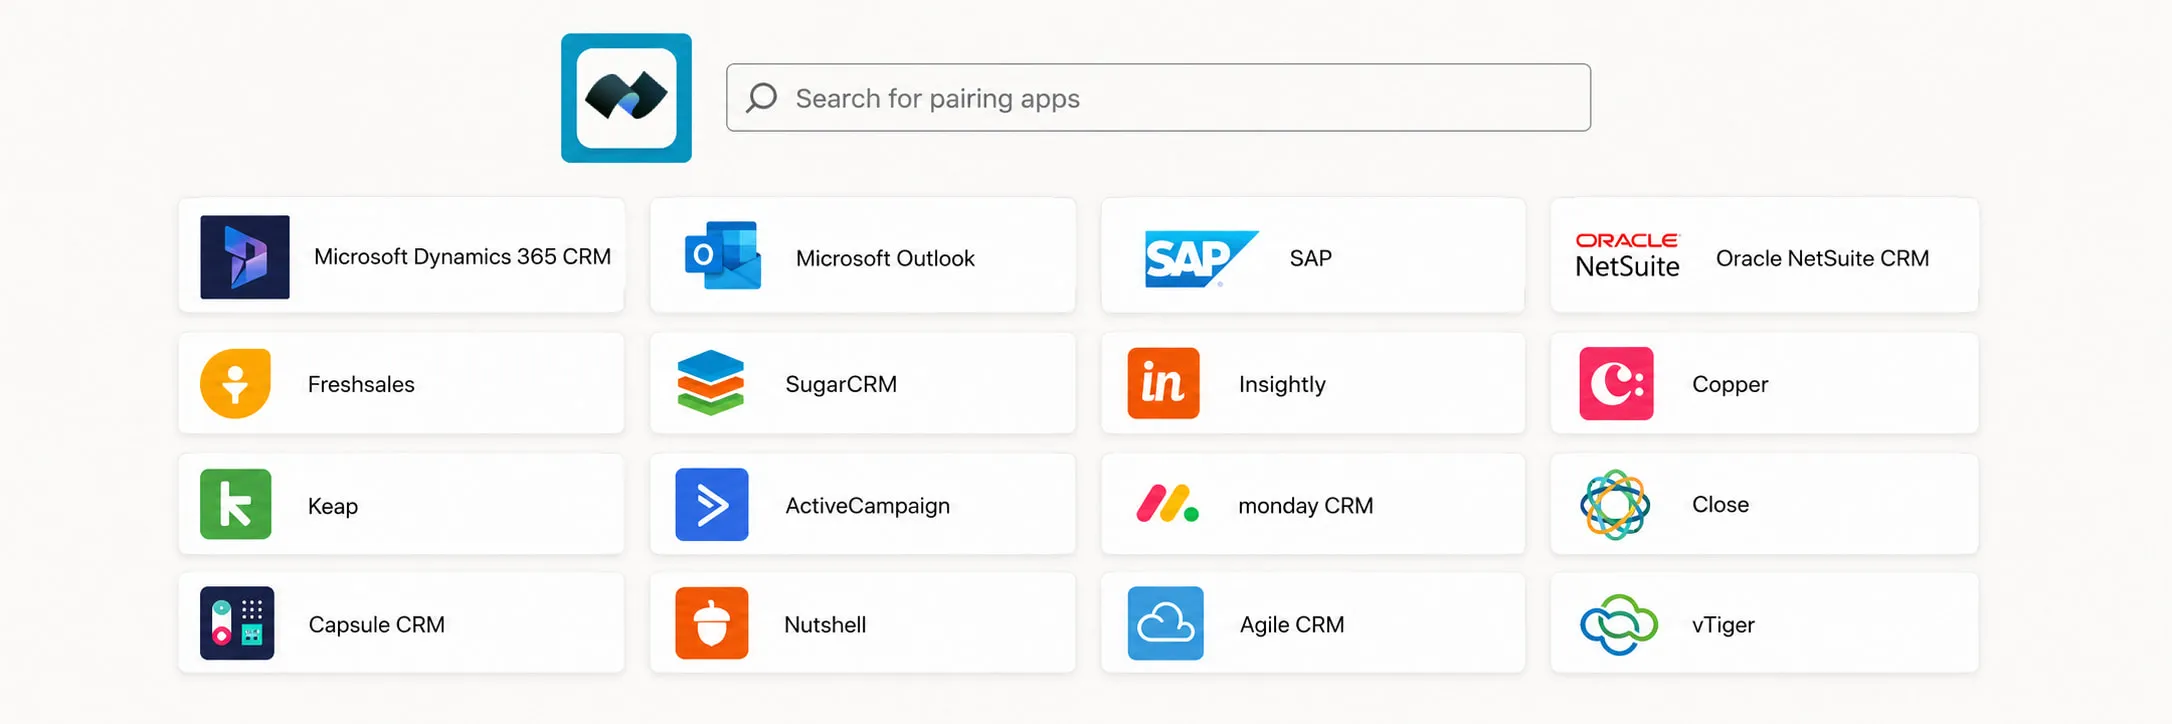
Task: Select the 'monday CRM' text label
Action: 1305,506
